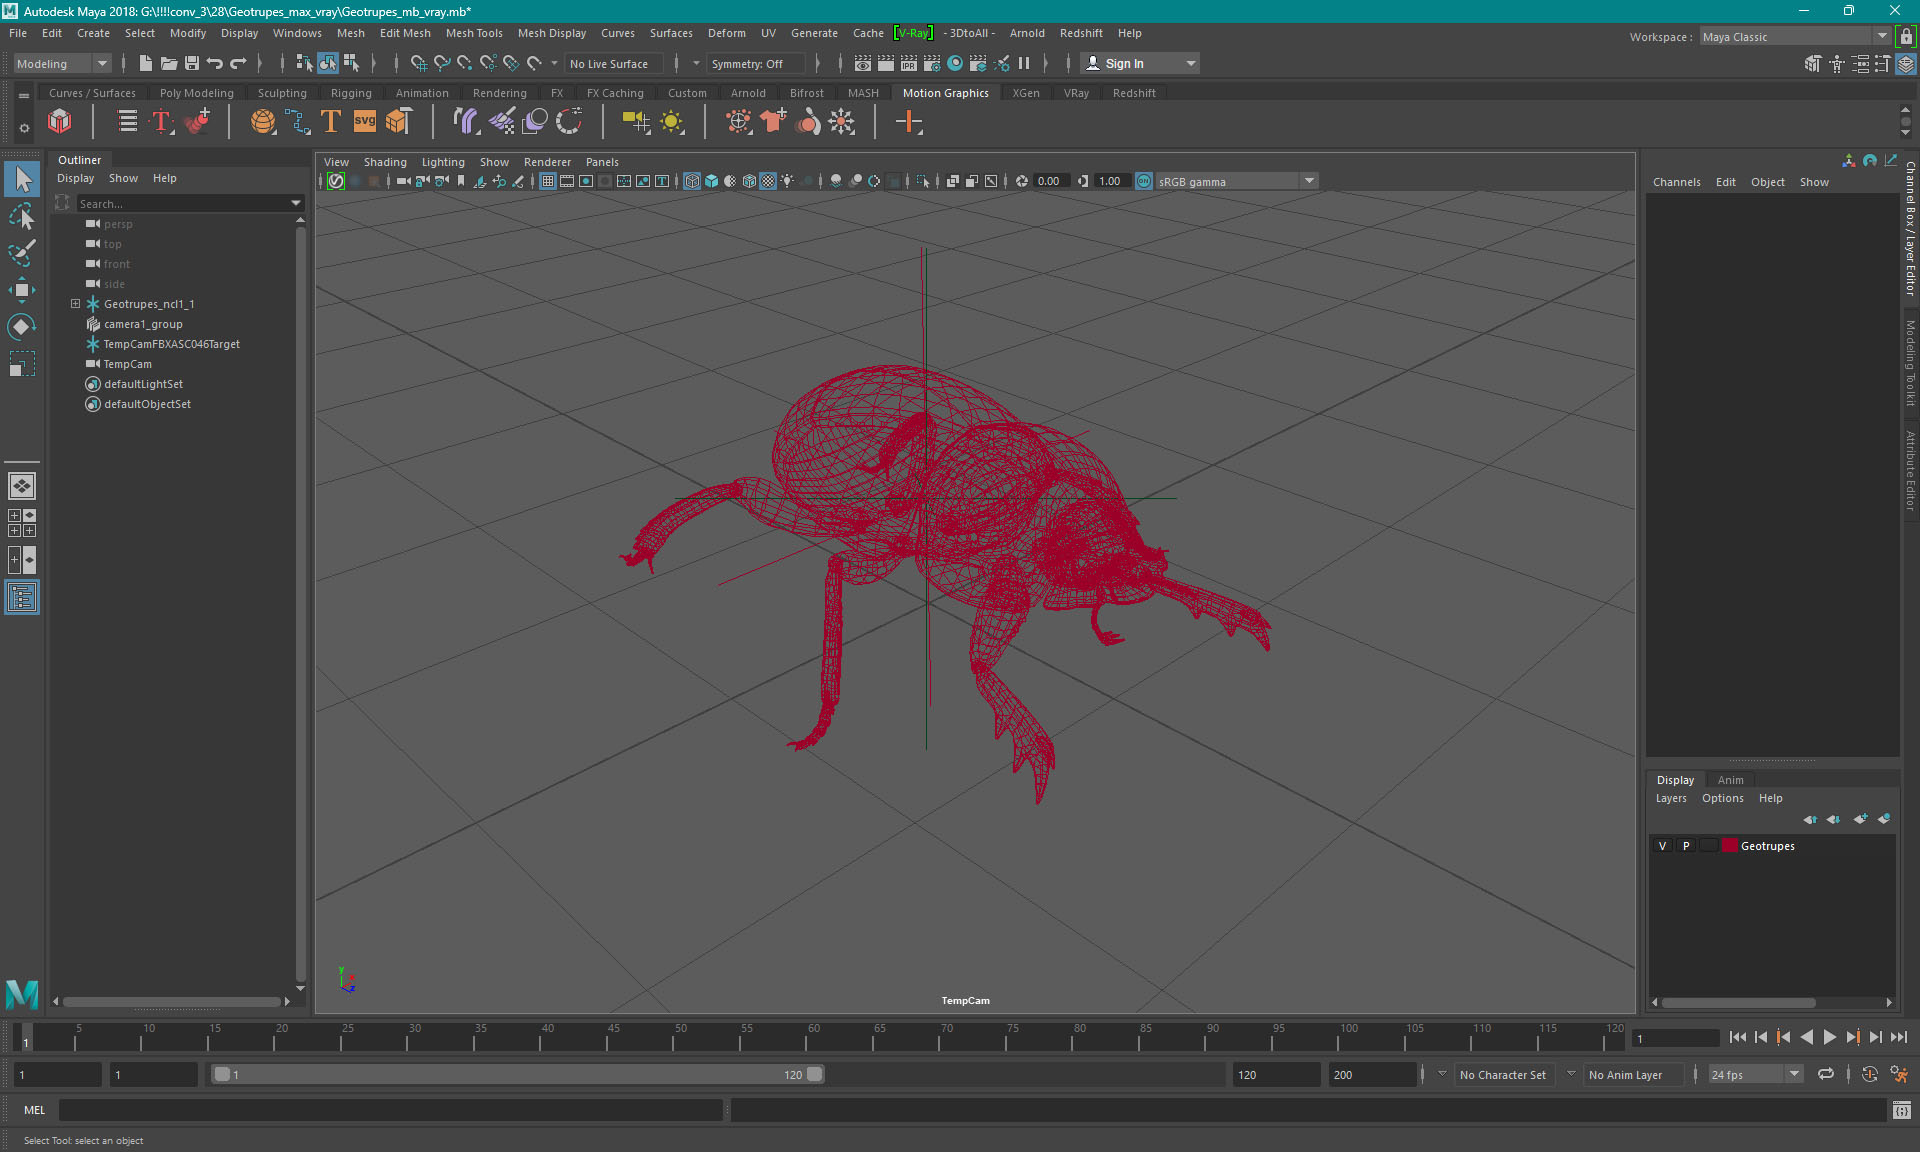The width and height of the screenshot is (1920, 1152).
Task: Toggle wireframe on shaded in viewport
Action: tap(749, 181)
